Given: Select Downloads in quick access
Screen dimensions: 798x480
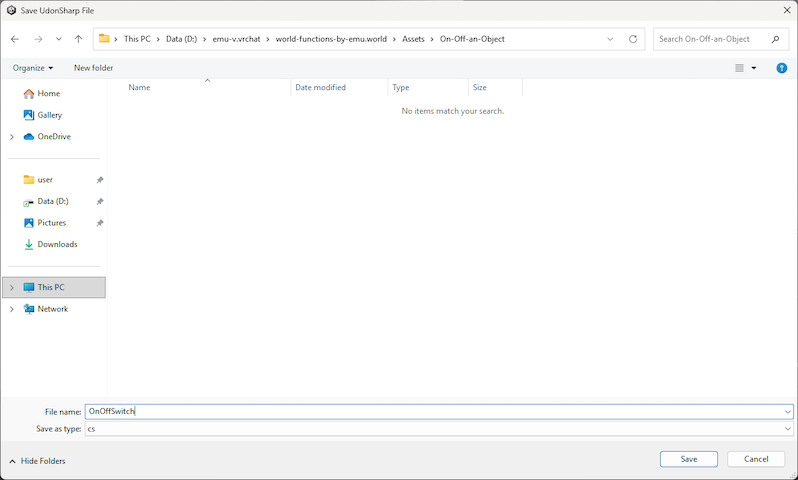Looking at the screenshot, I should (x=57, y=244).
